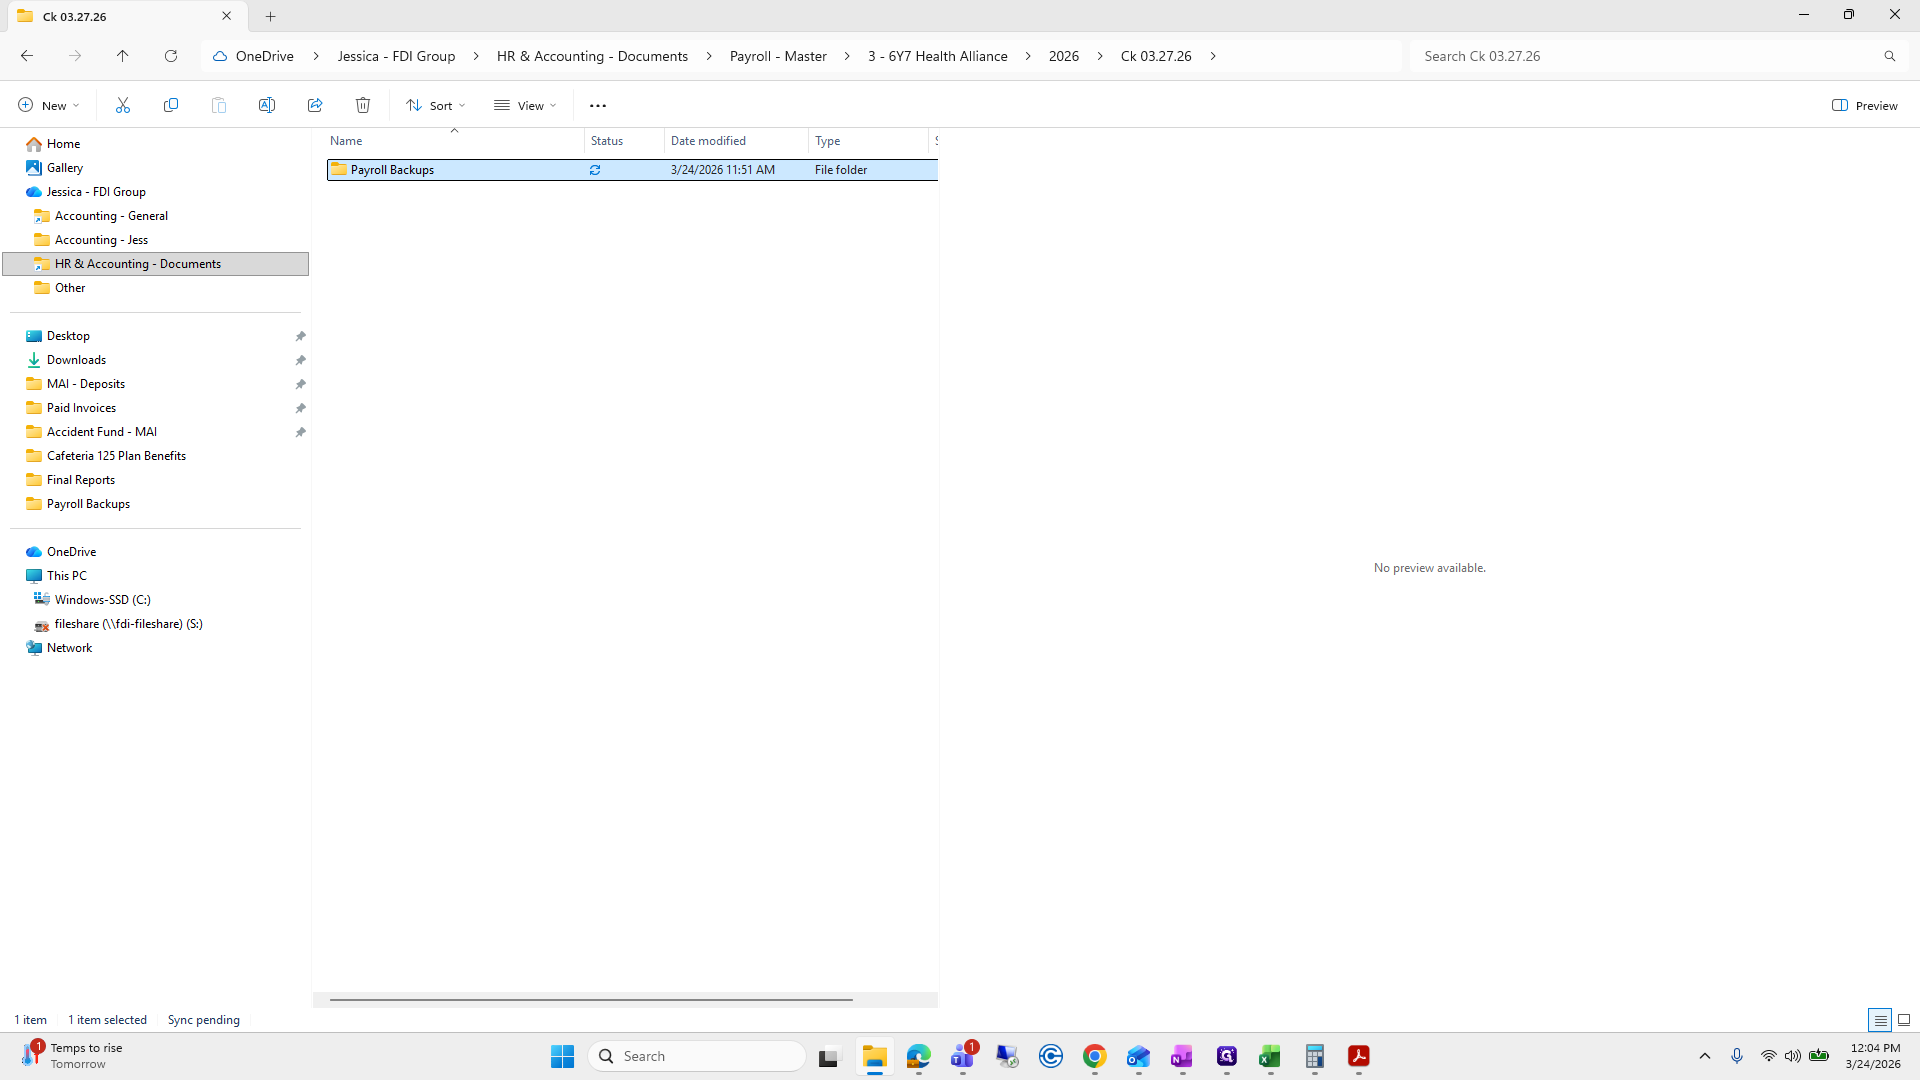1920x1080 pixels.
Task: Rename the selection with the rename icon
Action: (x=266, y=105)
